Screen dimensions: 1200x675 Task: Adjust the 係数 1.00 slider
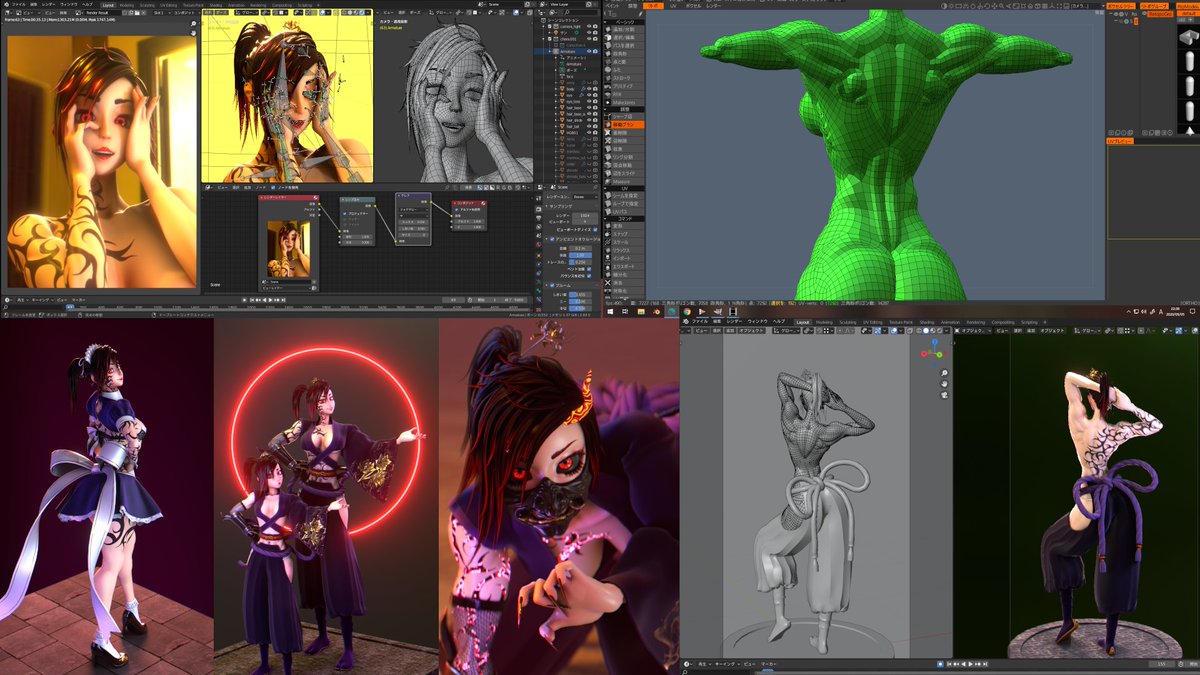[580, 255]
